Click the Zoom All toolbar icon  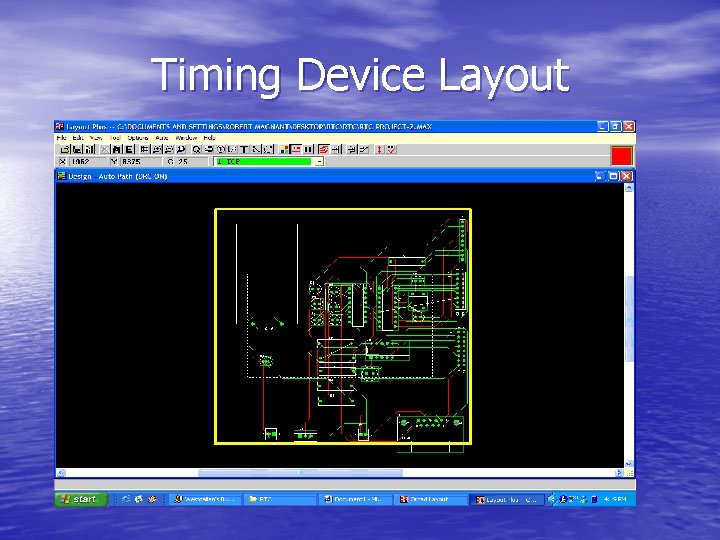[x=181, y=149]
